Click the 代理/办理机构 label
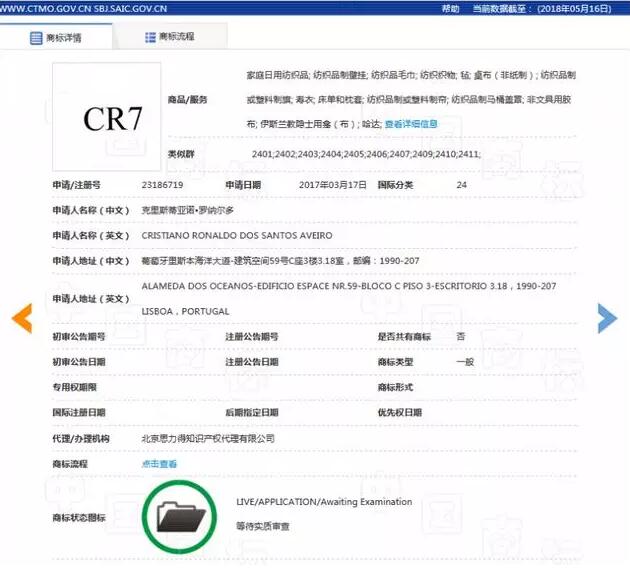This screenshot has height=577, width=630. tap(81, 438)
